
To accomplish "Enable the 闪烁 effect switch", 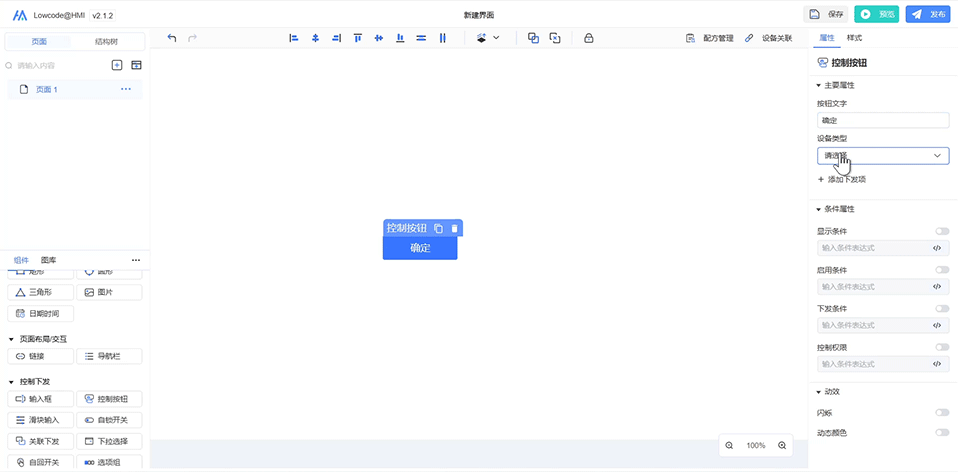I will (942, 412).
